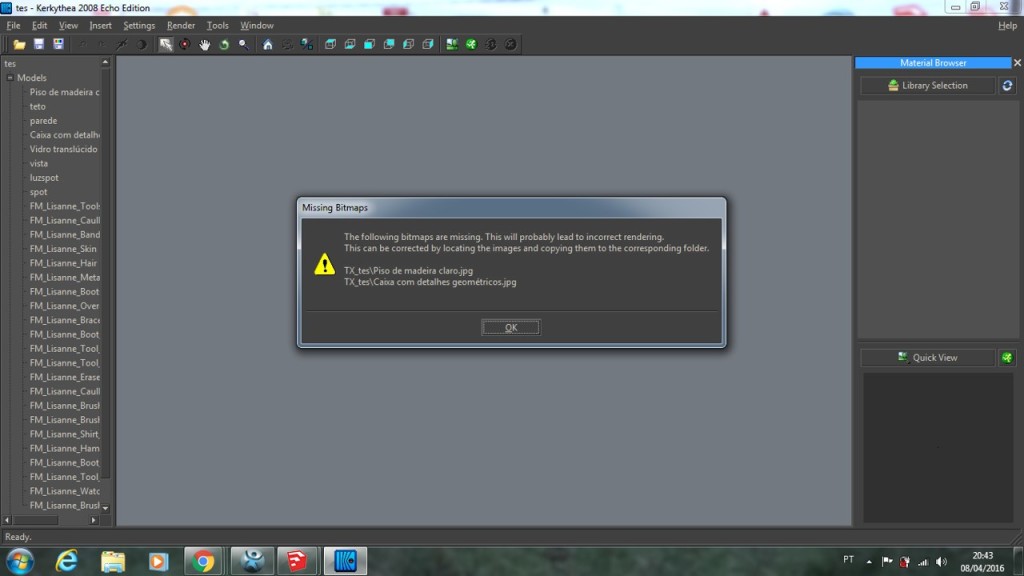This screenshot has width=1024, height=576.
Task: Select the 'vista' tree item
Action: point(39,163)
